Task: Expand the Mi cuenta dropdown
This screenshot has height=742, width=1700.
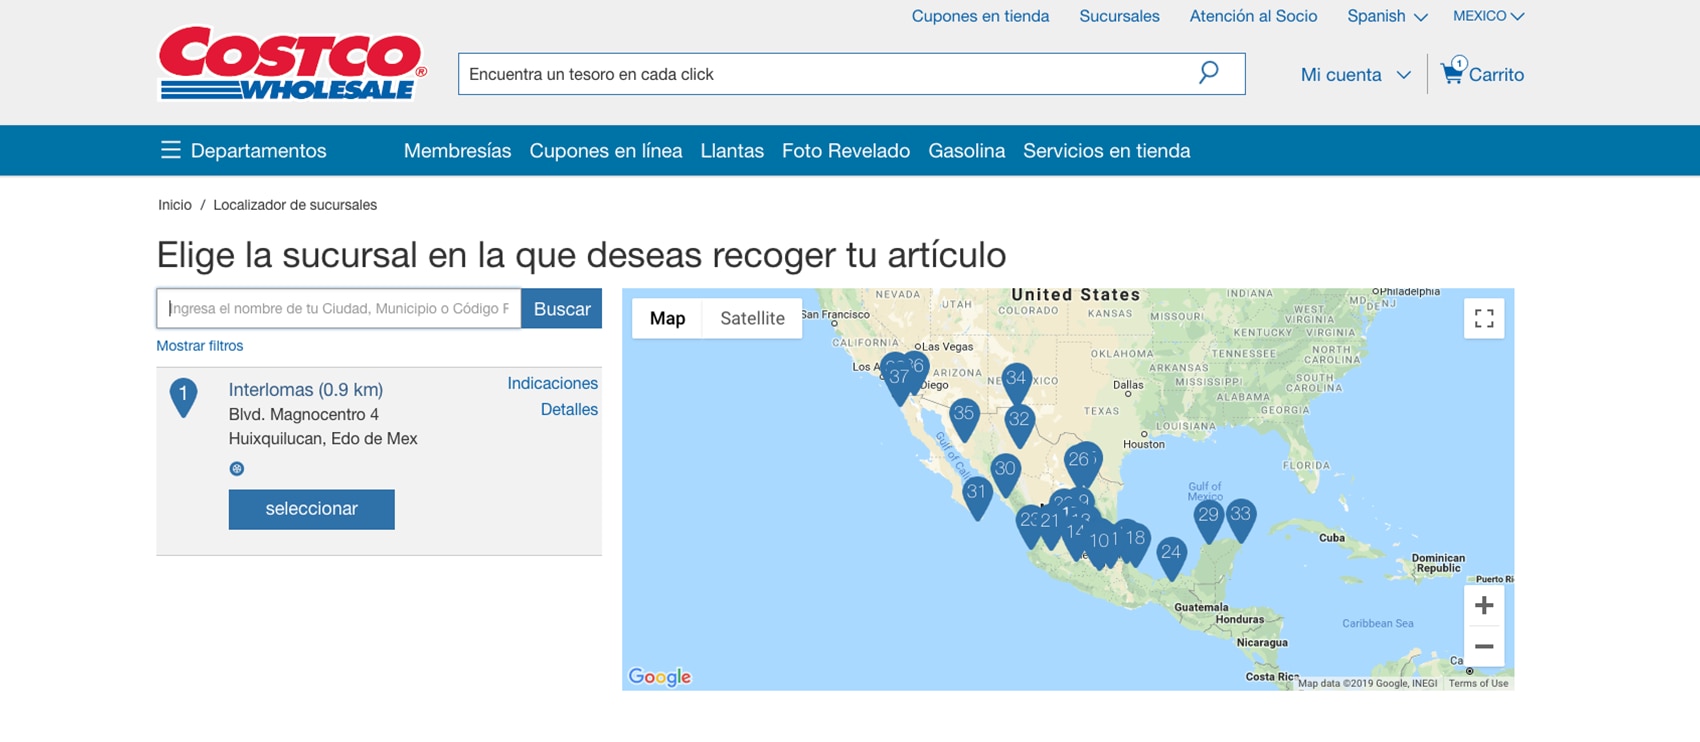Action: tap(1355, 75)
